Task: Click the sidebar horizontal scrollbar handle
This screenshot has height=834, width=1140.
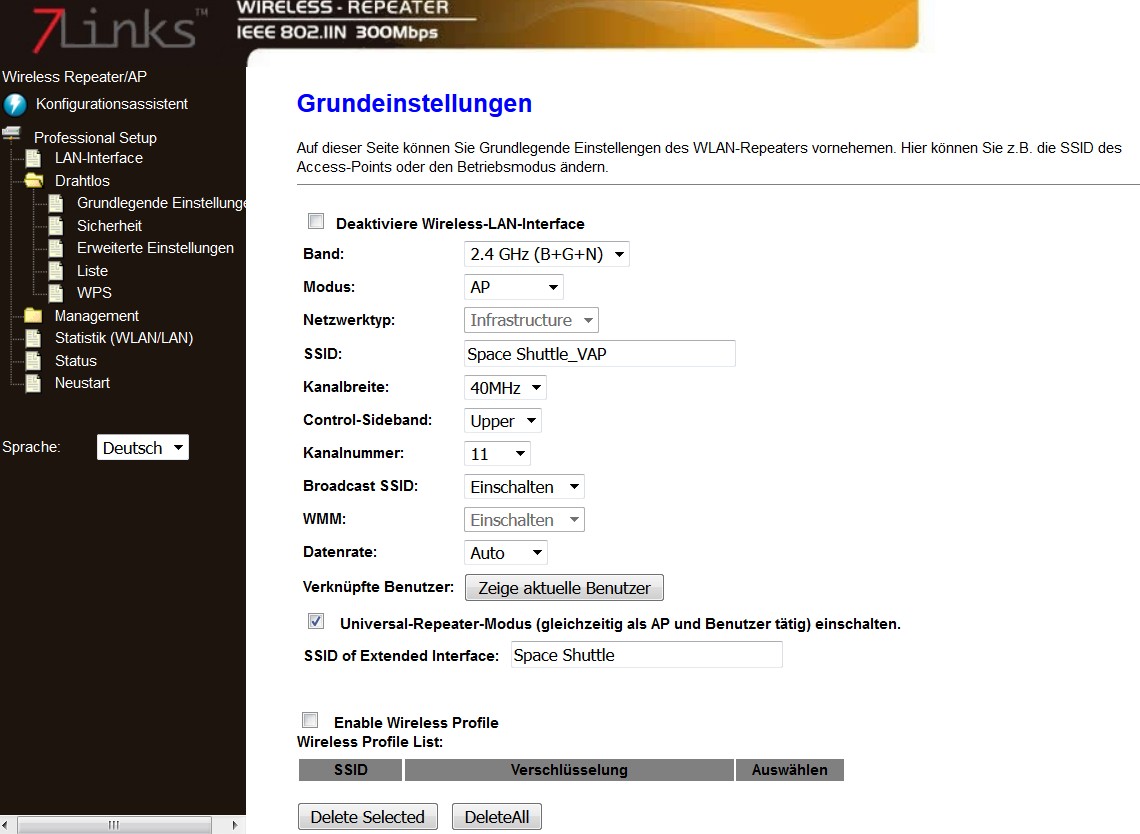Action: coord(113,825)
